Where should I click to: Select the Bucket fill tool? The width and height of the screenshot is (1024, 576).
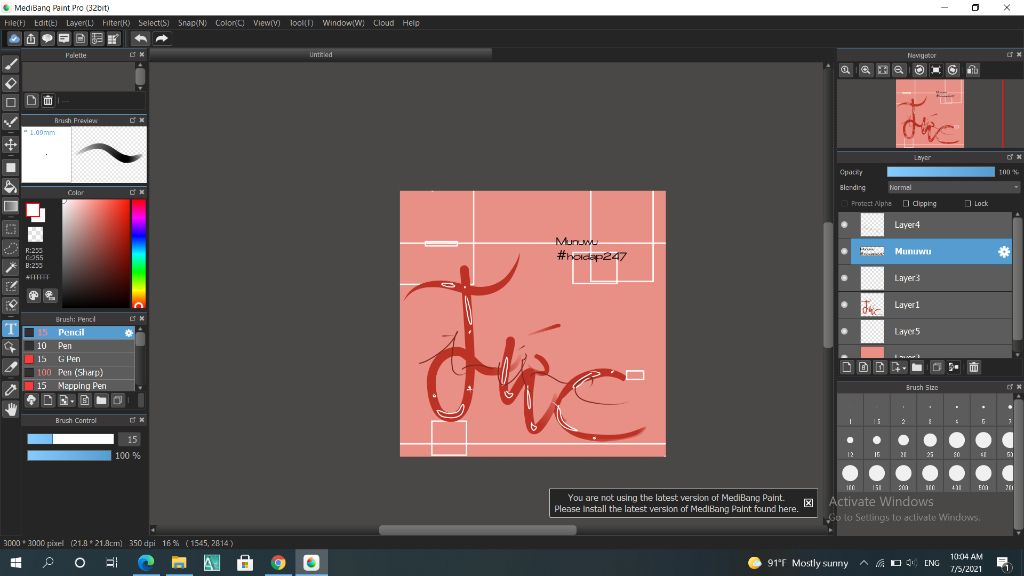(10, 187)
